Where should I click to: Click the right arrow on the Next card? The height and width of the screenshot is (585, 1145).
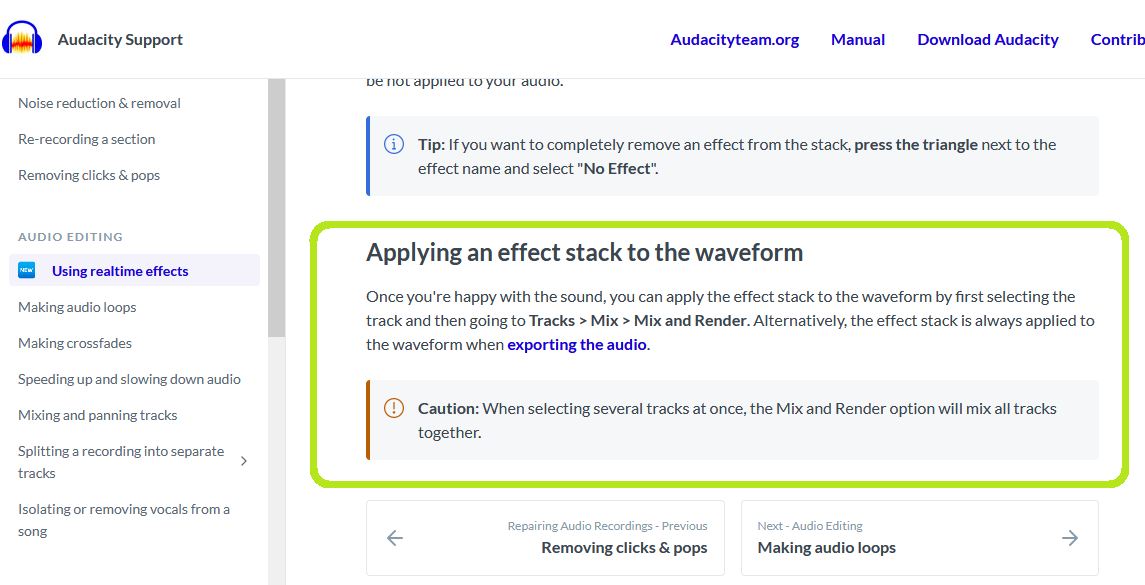coord(1070,538)
